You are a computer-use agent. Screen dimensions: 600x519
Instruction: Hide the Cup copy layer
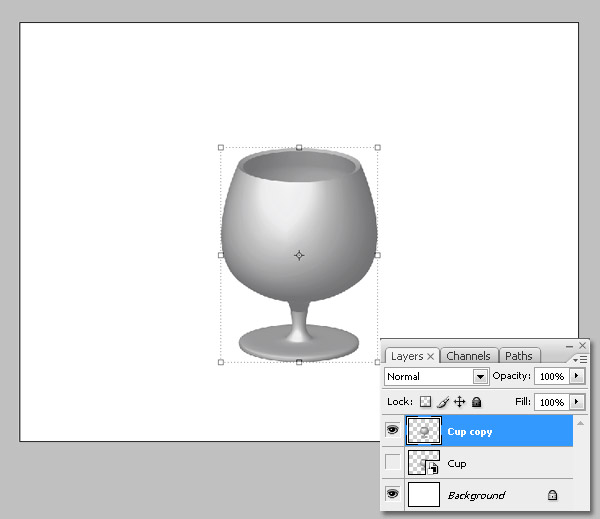point(393,430)
